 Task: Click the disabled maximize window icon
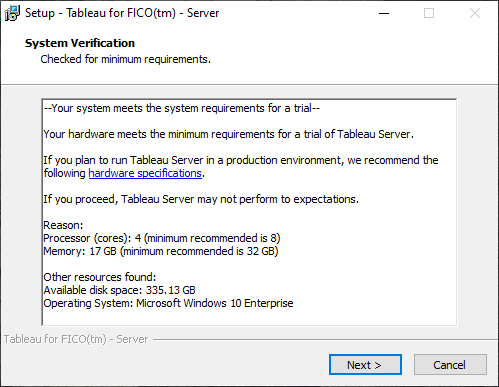pyautogui.click(x=429, y=13)
